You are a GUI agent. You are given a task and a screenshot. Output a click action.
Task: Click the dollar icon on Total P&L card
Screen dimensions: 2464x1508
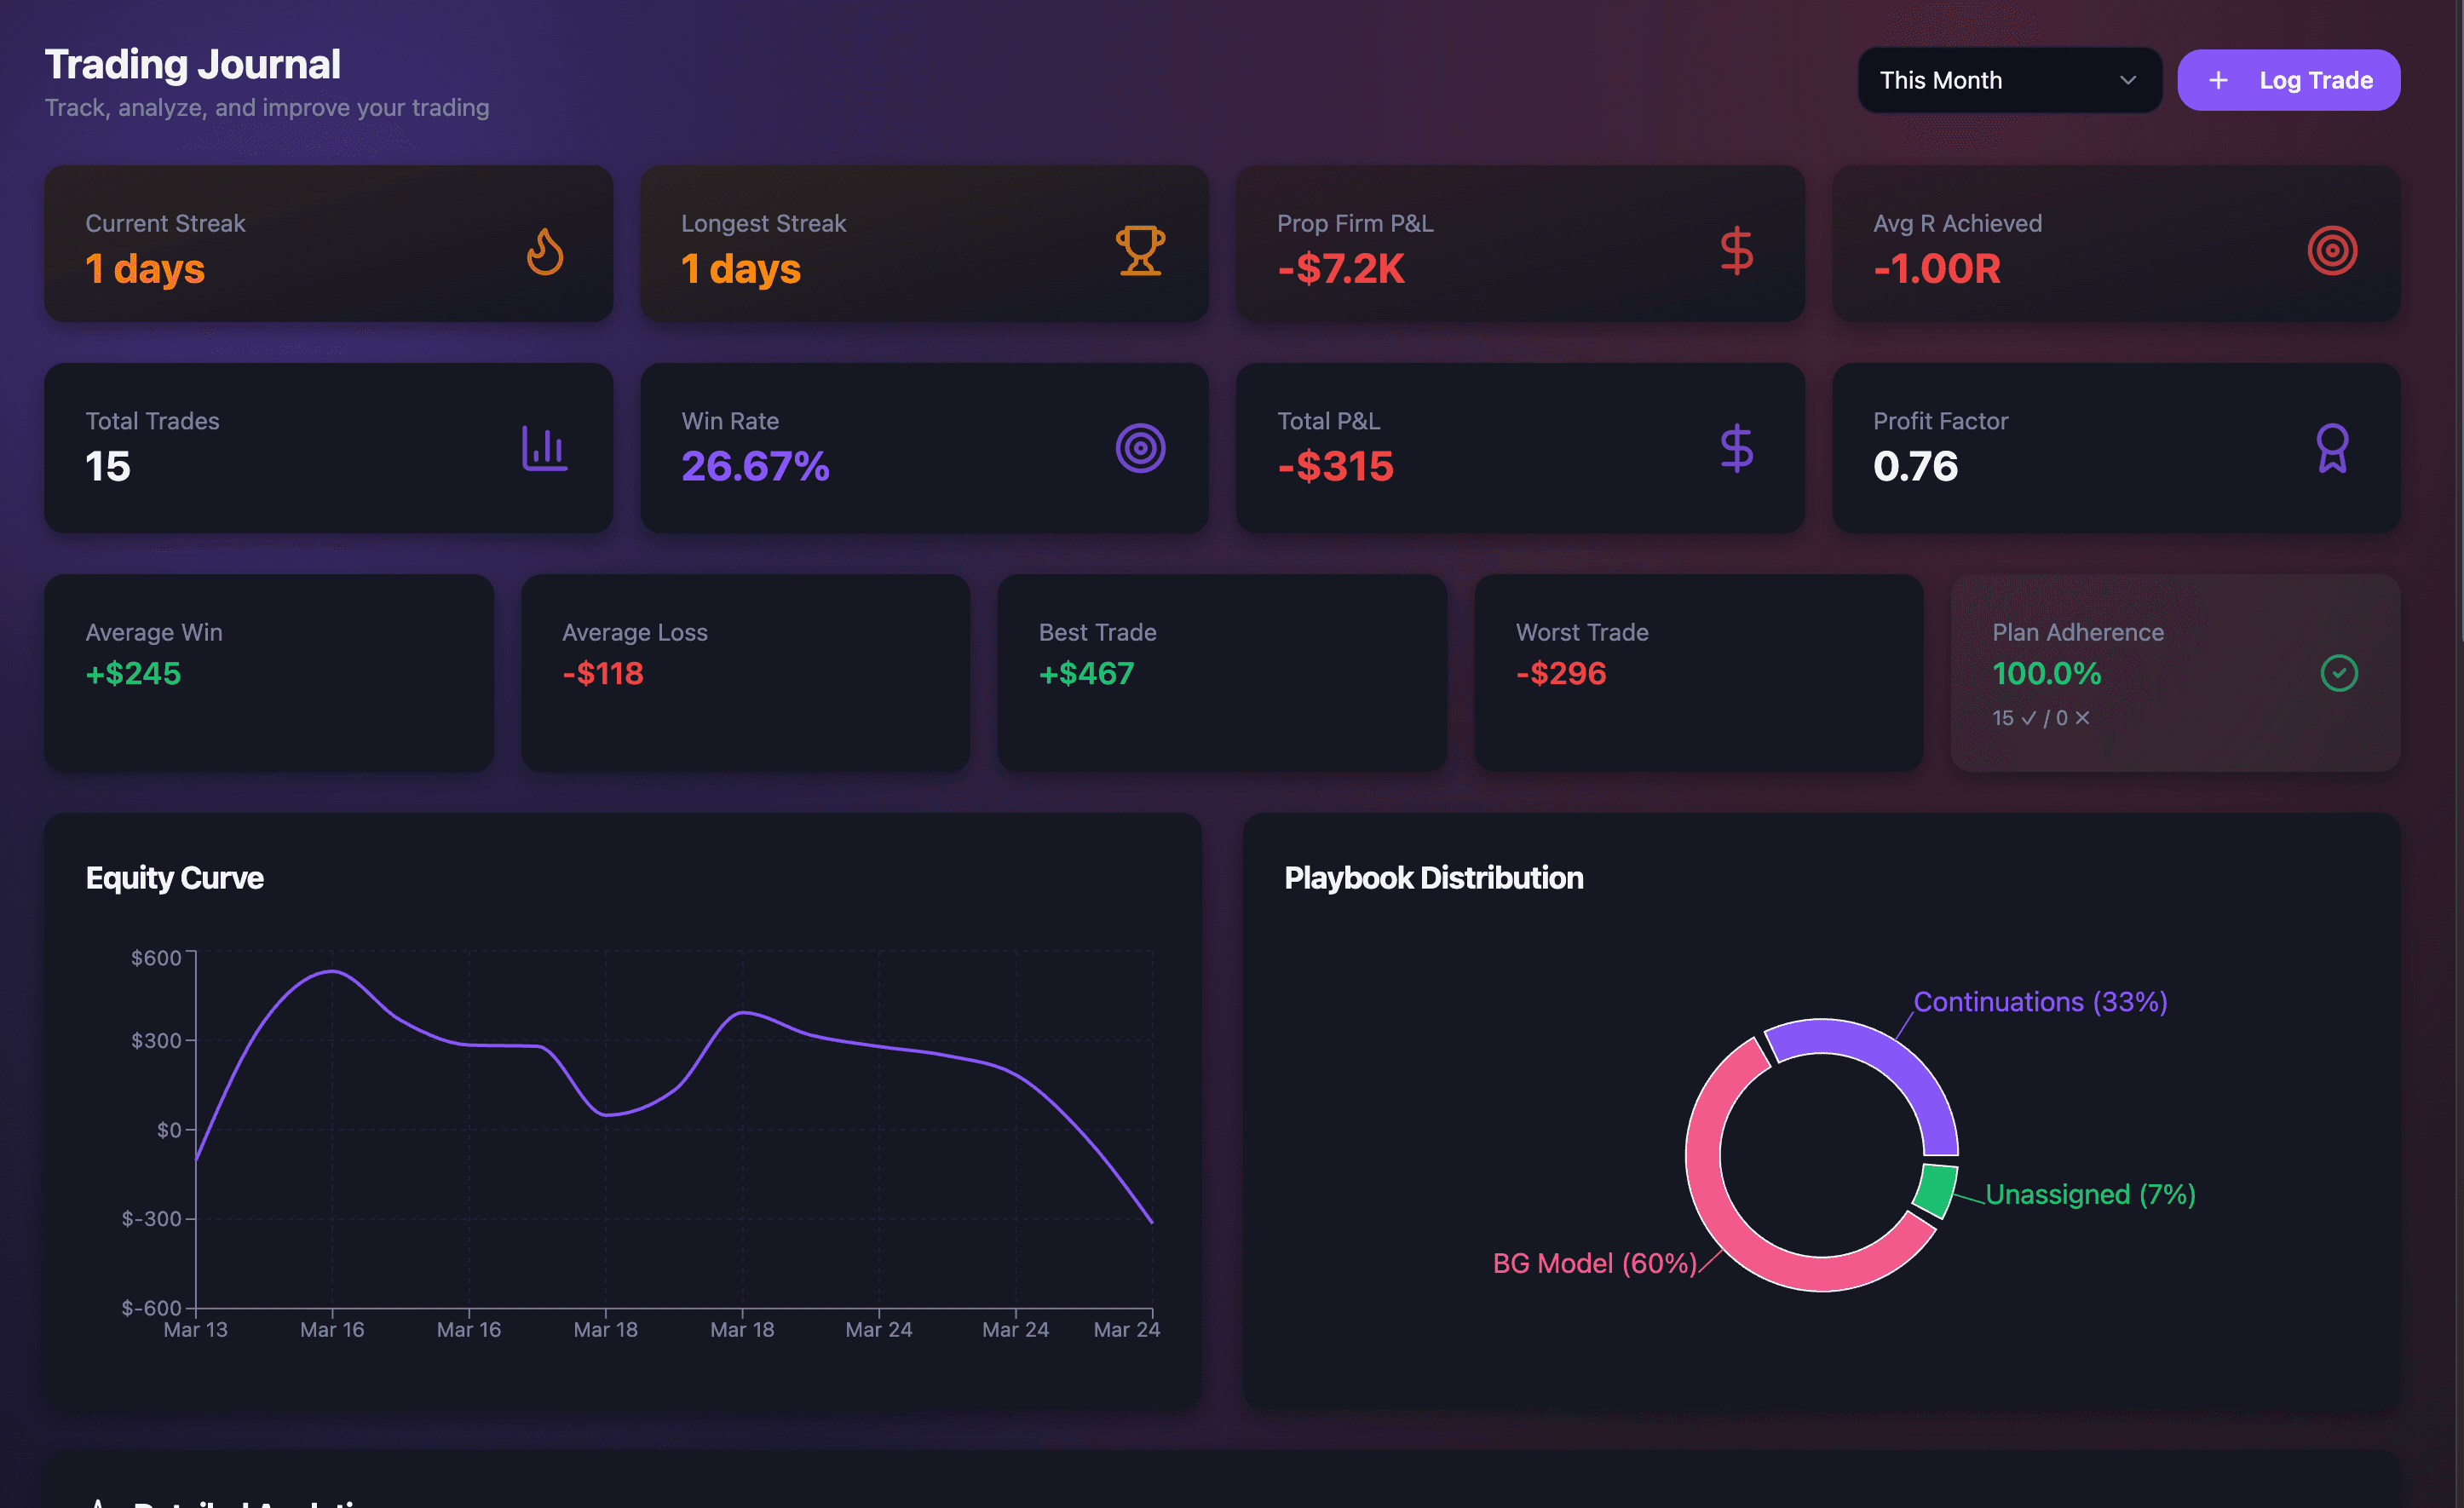point(1736,448)
